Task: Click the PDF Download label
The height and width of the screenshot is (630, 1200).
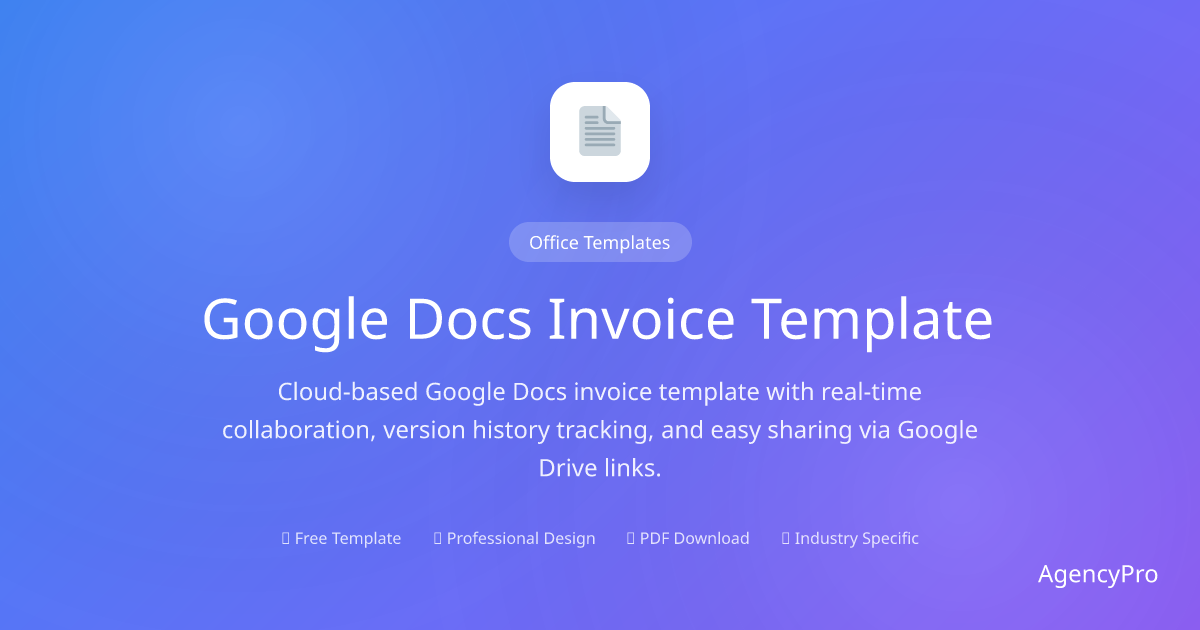Action: 688,538
